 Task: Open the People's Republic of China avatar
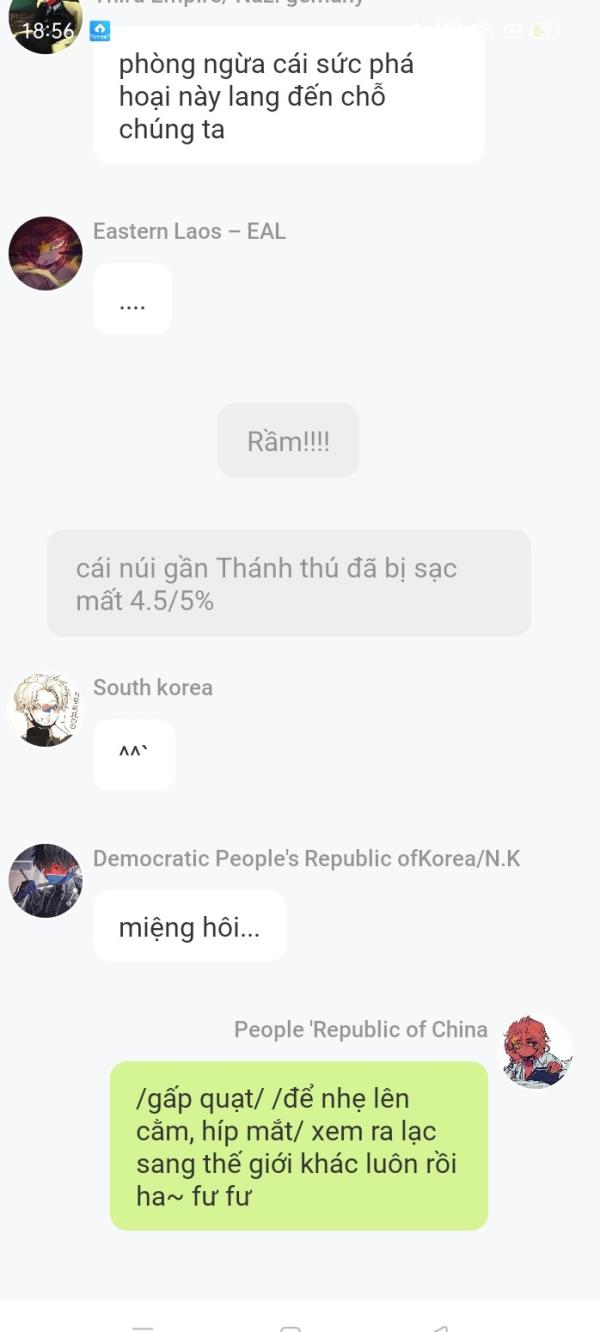point(535,1051)
